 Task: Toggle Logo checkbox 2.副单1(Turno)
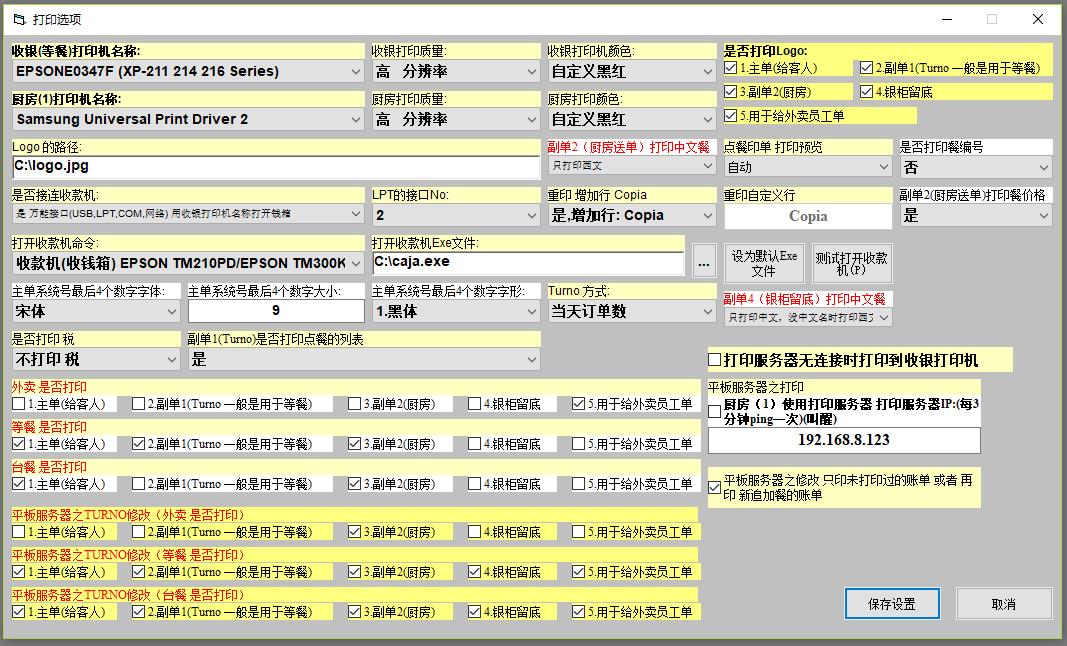866,67
